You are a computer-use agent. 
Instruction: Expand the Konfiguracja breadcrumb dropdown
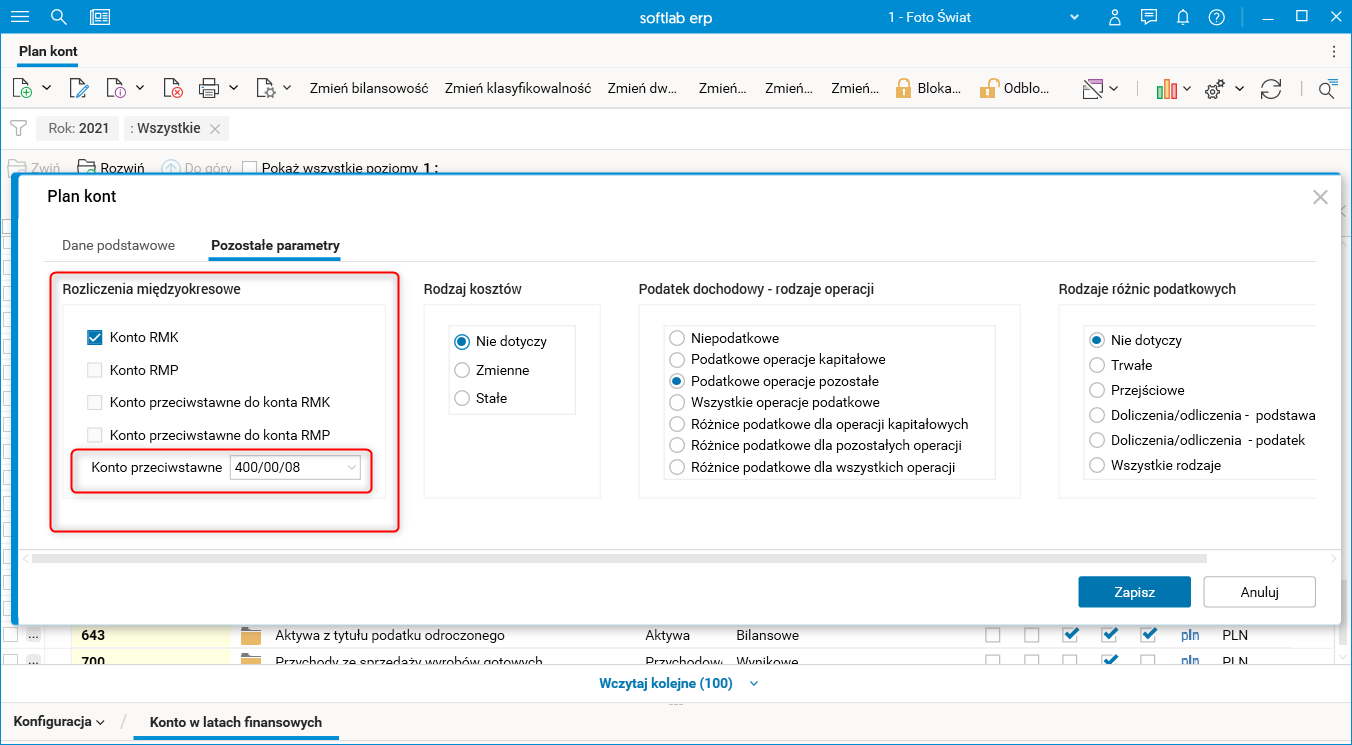pos(60,722)
